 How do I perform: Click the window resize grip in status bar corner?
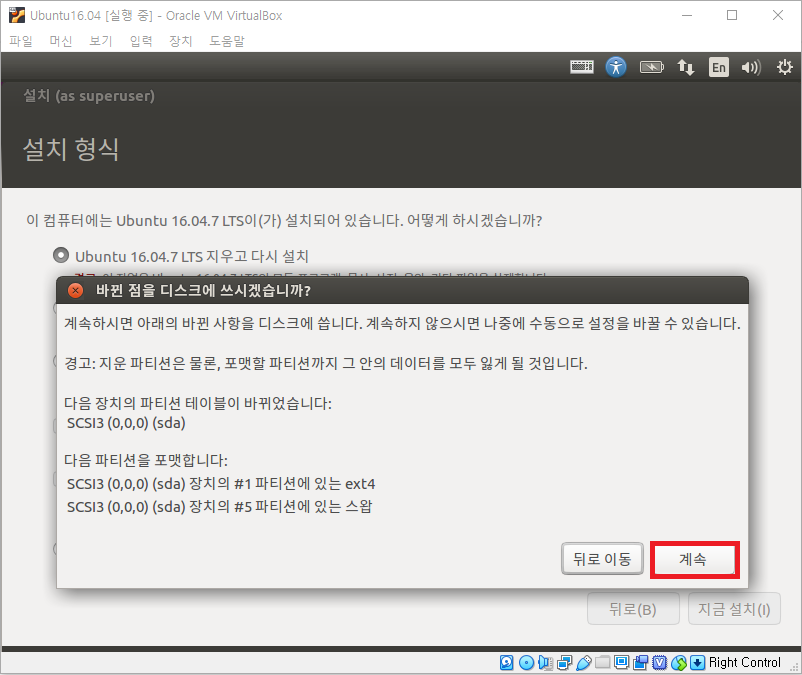tap(794, 667)
